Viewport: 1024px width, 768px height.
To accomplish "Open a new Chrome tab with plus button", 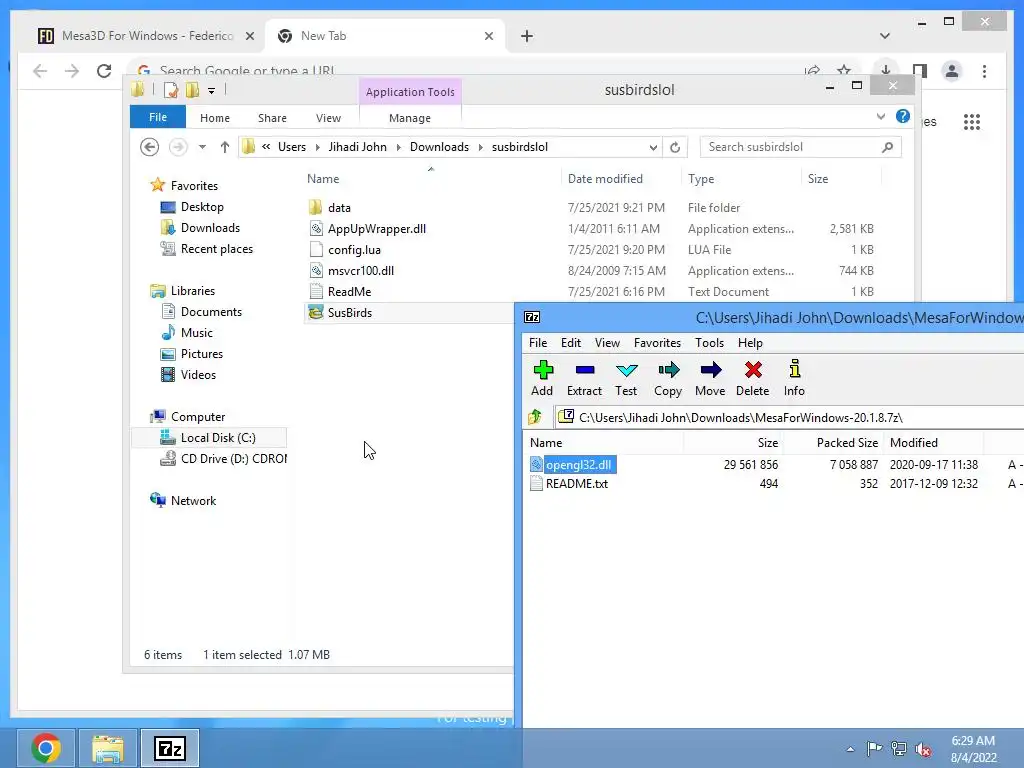I will 527,37.
